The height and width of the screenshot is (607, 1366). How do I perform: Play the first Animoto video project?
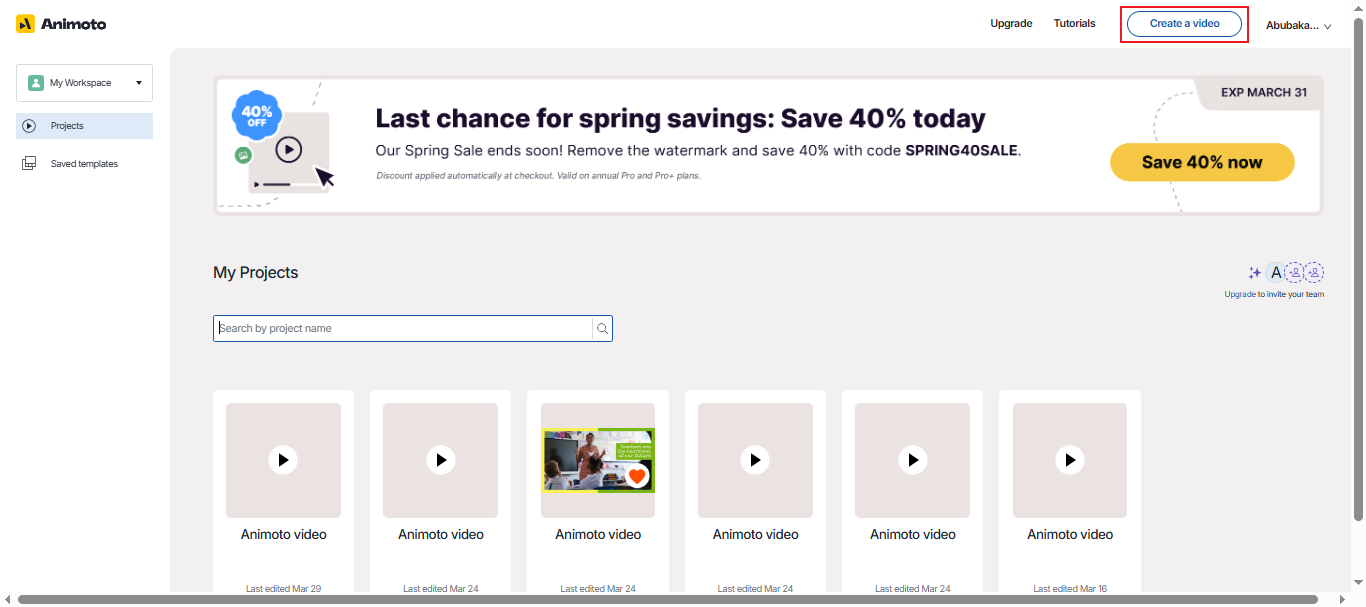283,459
